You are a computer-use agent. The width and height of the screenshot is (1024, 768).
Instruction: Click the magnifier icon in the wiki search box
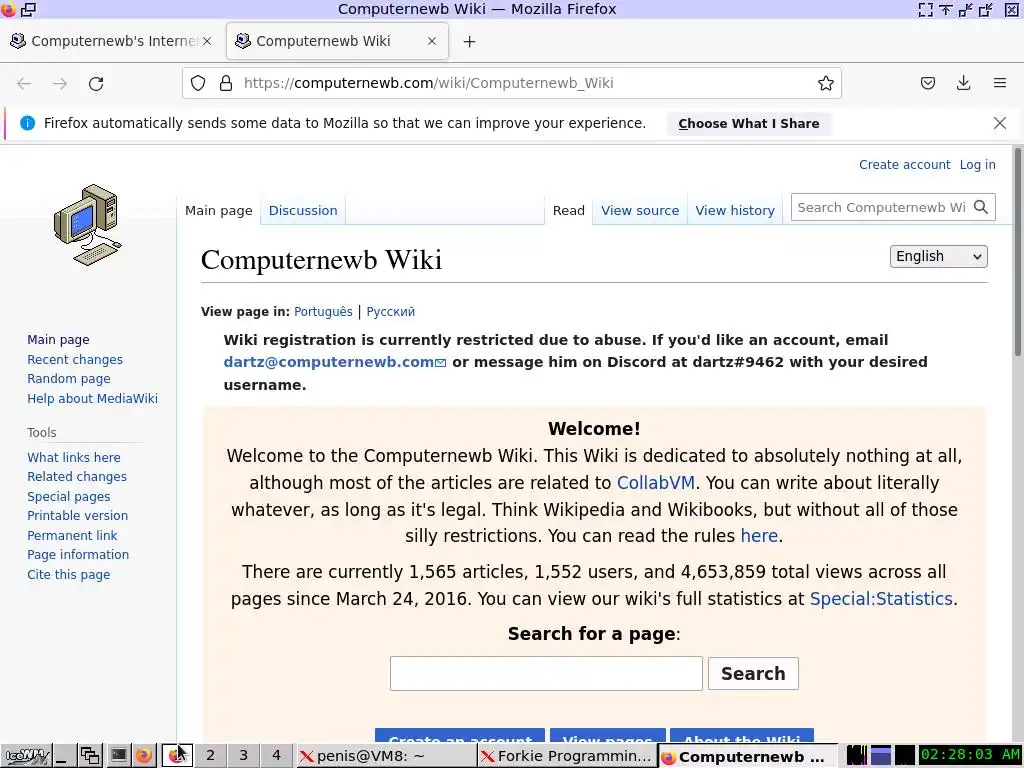pos(981,207)
